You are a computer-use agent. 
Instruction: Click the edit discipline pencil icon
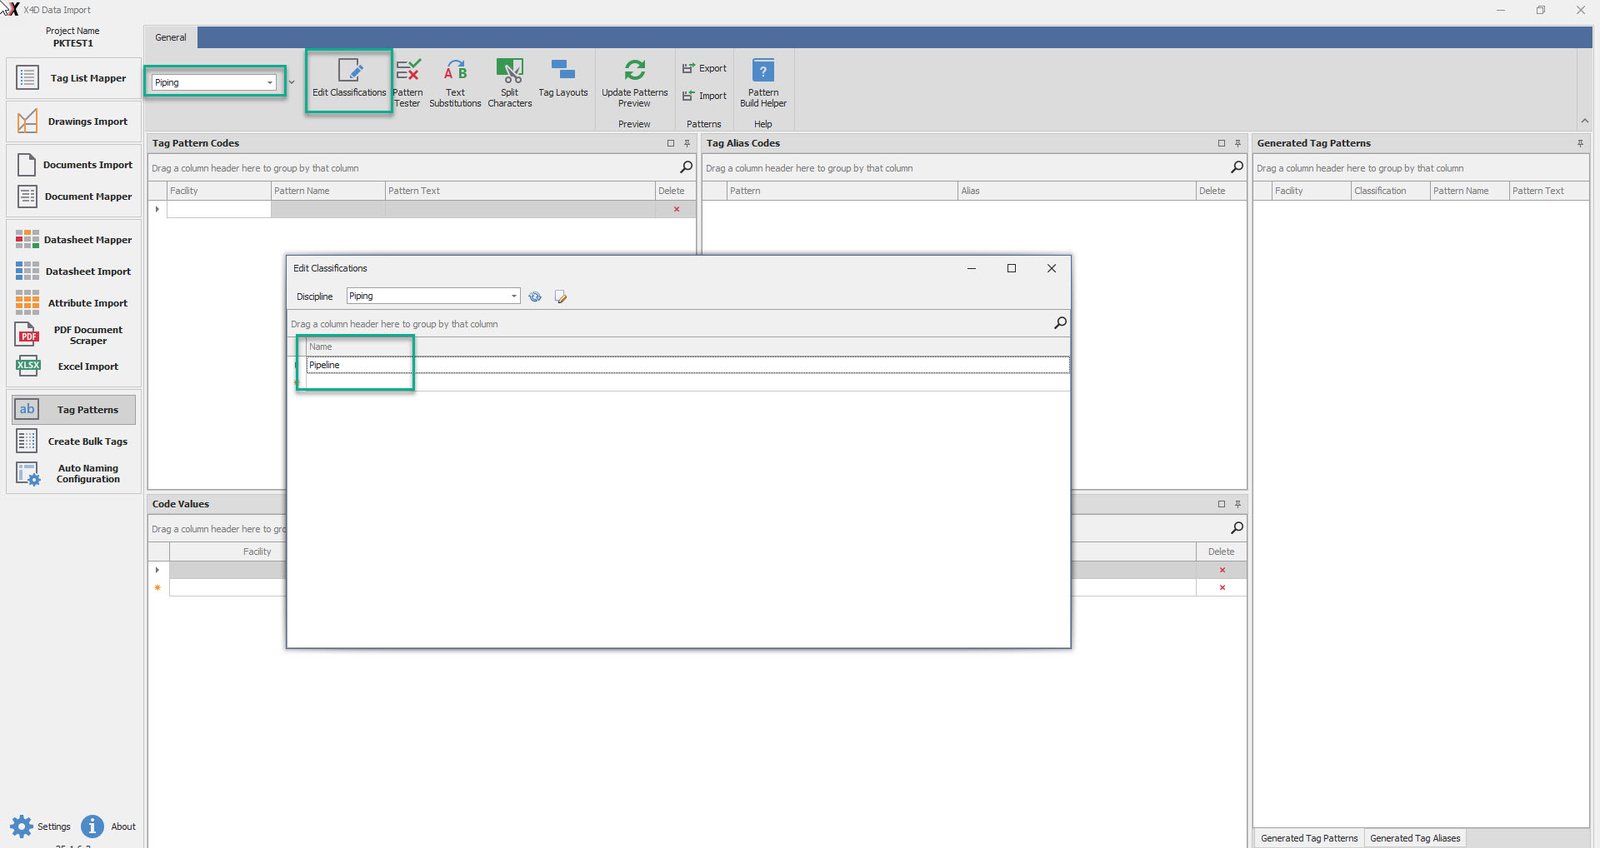point(560,297)
